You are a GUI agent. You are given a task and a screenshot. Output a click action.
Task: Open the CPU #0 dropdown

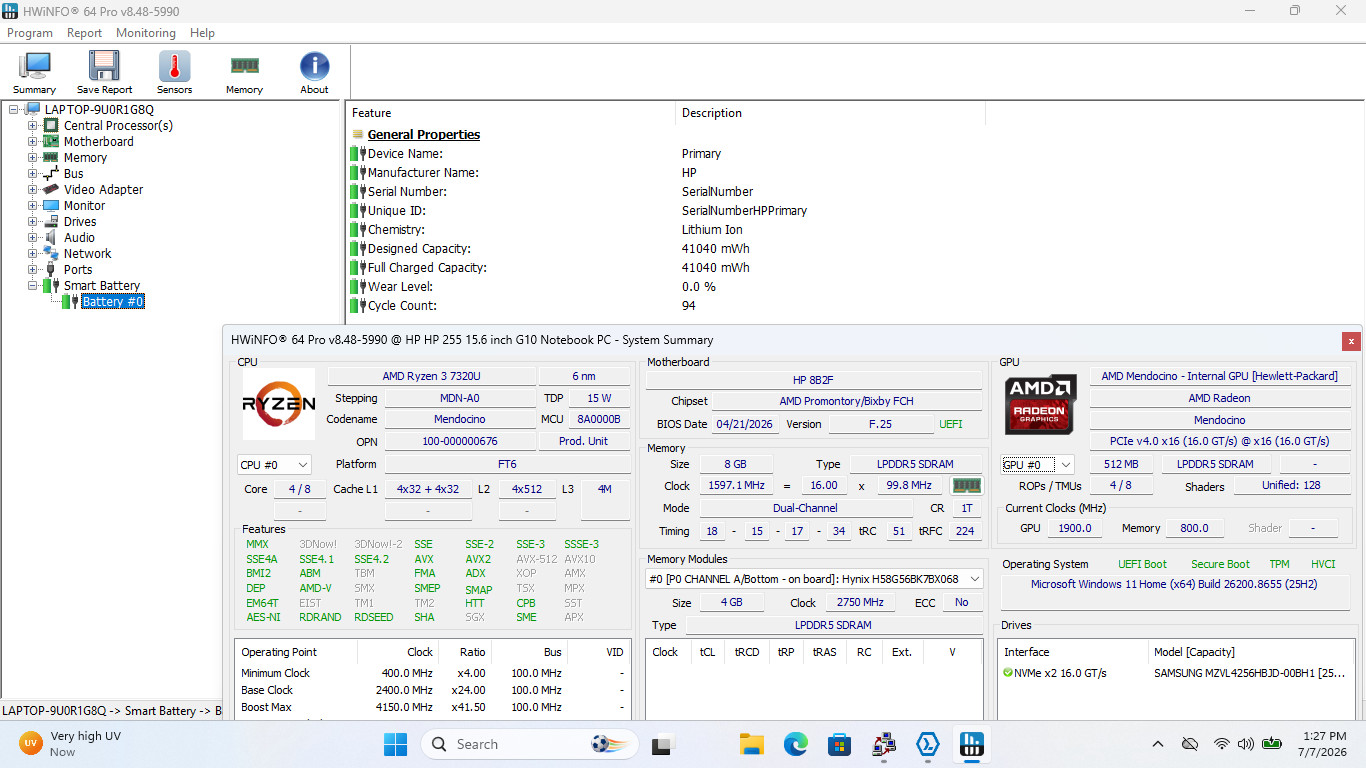(x=274, y=464)
